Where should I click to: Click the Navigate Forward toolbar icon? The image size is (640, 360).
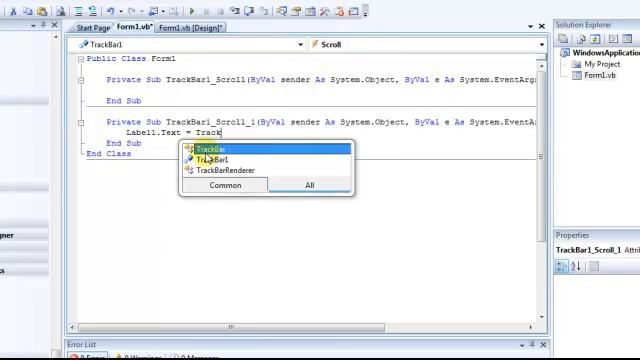click(x=173, y=11)
